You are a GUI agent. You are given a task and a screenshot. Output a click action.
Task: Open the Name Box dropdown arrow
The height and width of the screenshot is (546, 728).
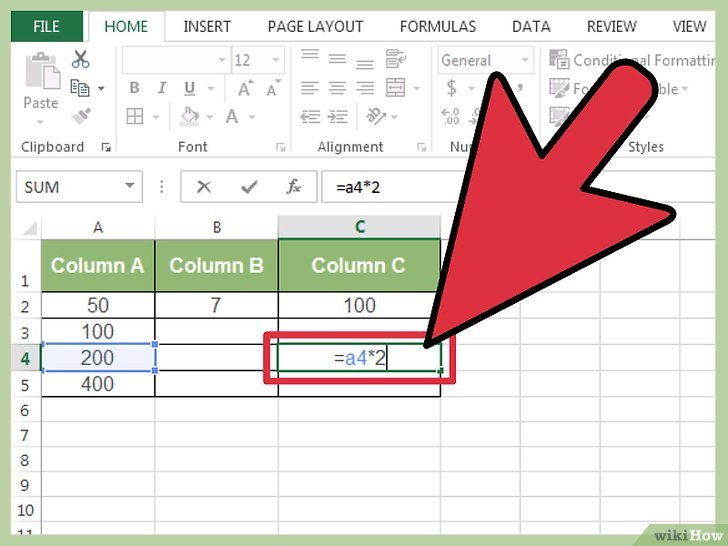(130, 186)
